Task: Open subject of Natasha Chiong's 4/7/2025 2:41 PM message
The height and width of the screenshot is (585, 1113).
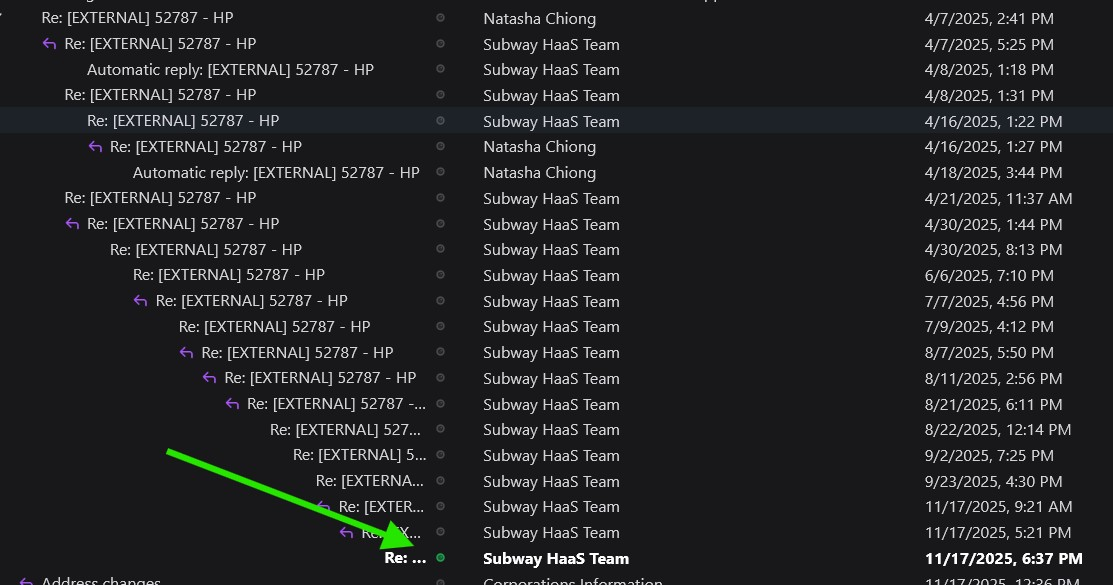Action: pyautogui.click(x=137, y=18)
